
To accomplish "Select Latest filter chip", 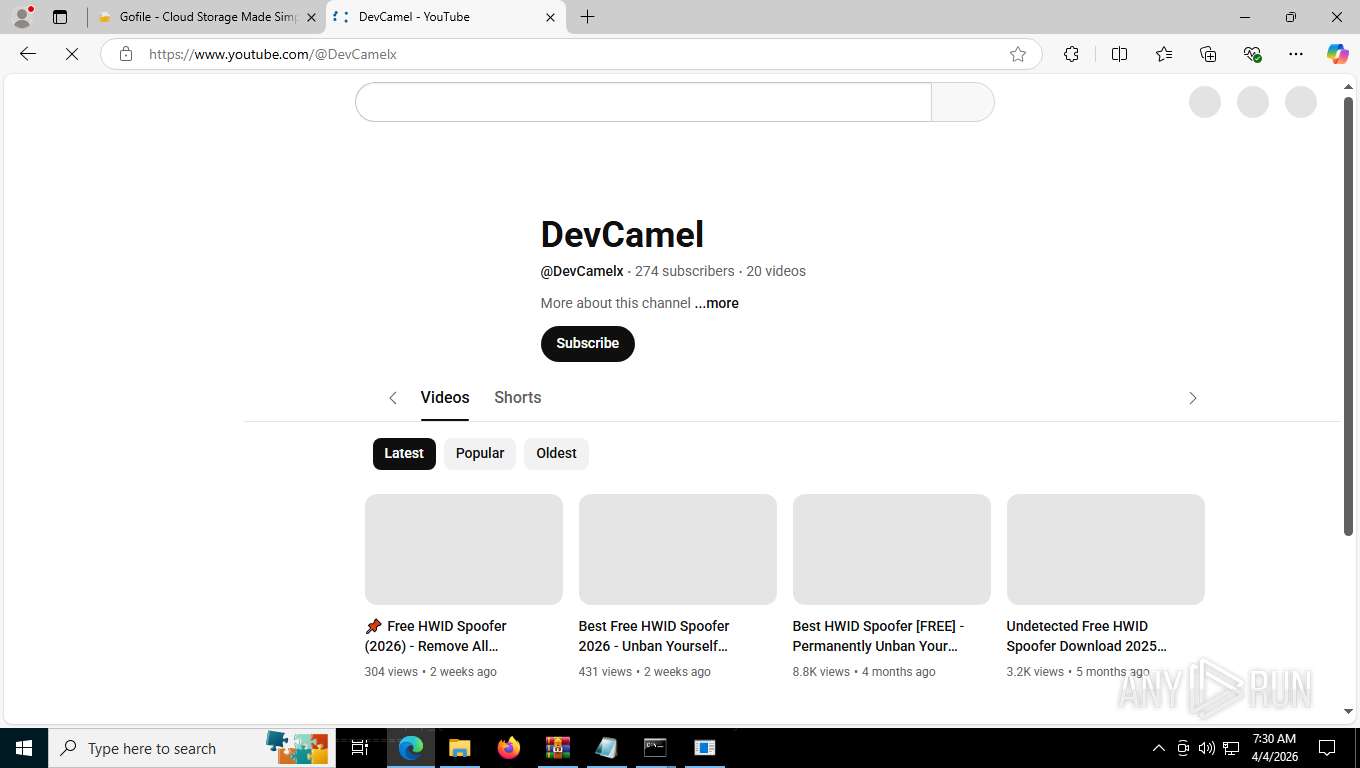I will (404, 453).
